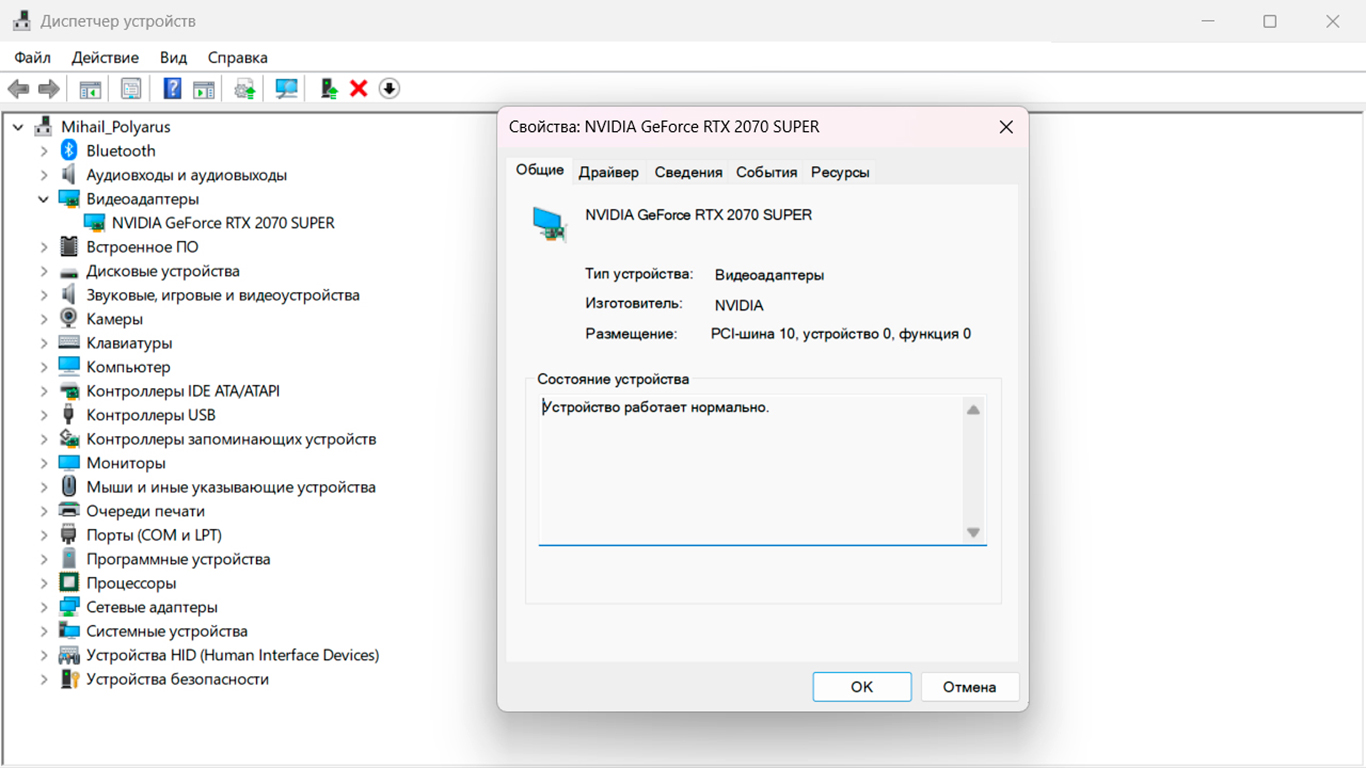Switch to the Драйвер tab
1366x768 pixels.
point(608,172)
